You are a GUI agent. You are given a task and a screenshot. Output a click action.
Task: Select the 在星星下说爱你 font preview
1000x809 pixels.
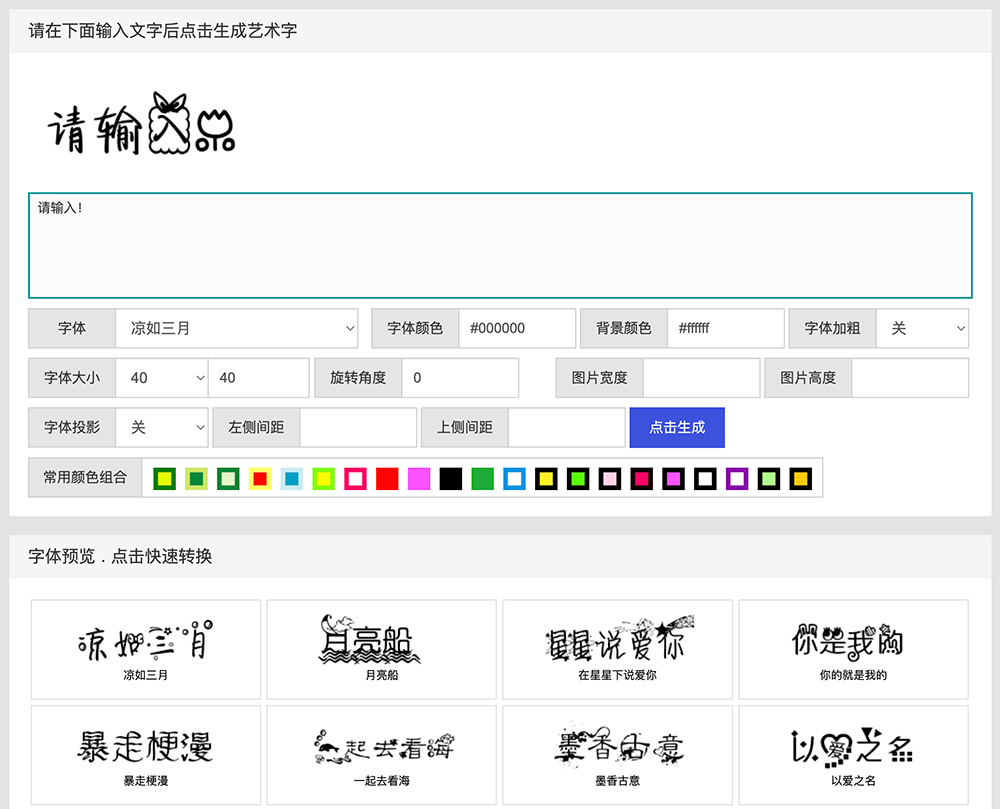tap(617, 649)
